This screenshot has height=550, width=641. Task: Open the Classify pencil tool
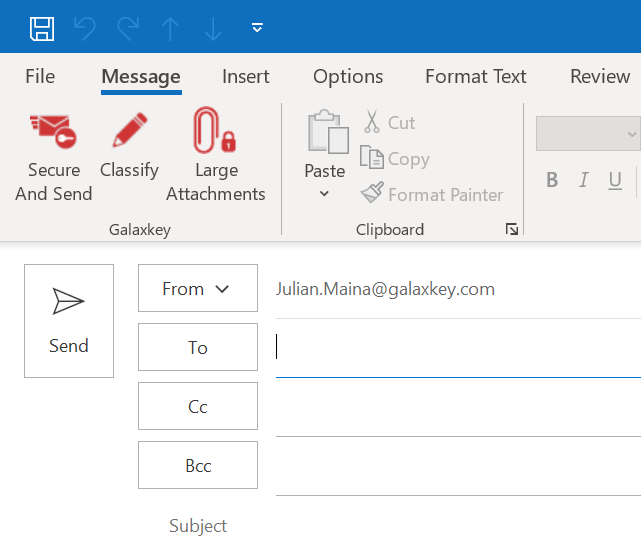pyautogui.click(x=129, y=131)
